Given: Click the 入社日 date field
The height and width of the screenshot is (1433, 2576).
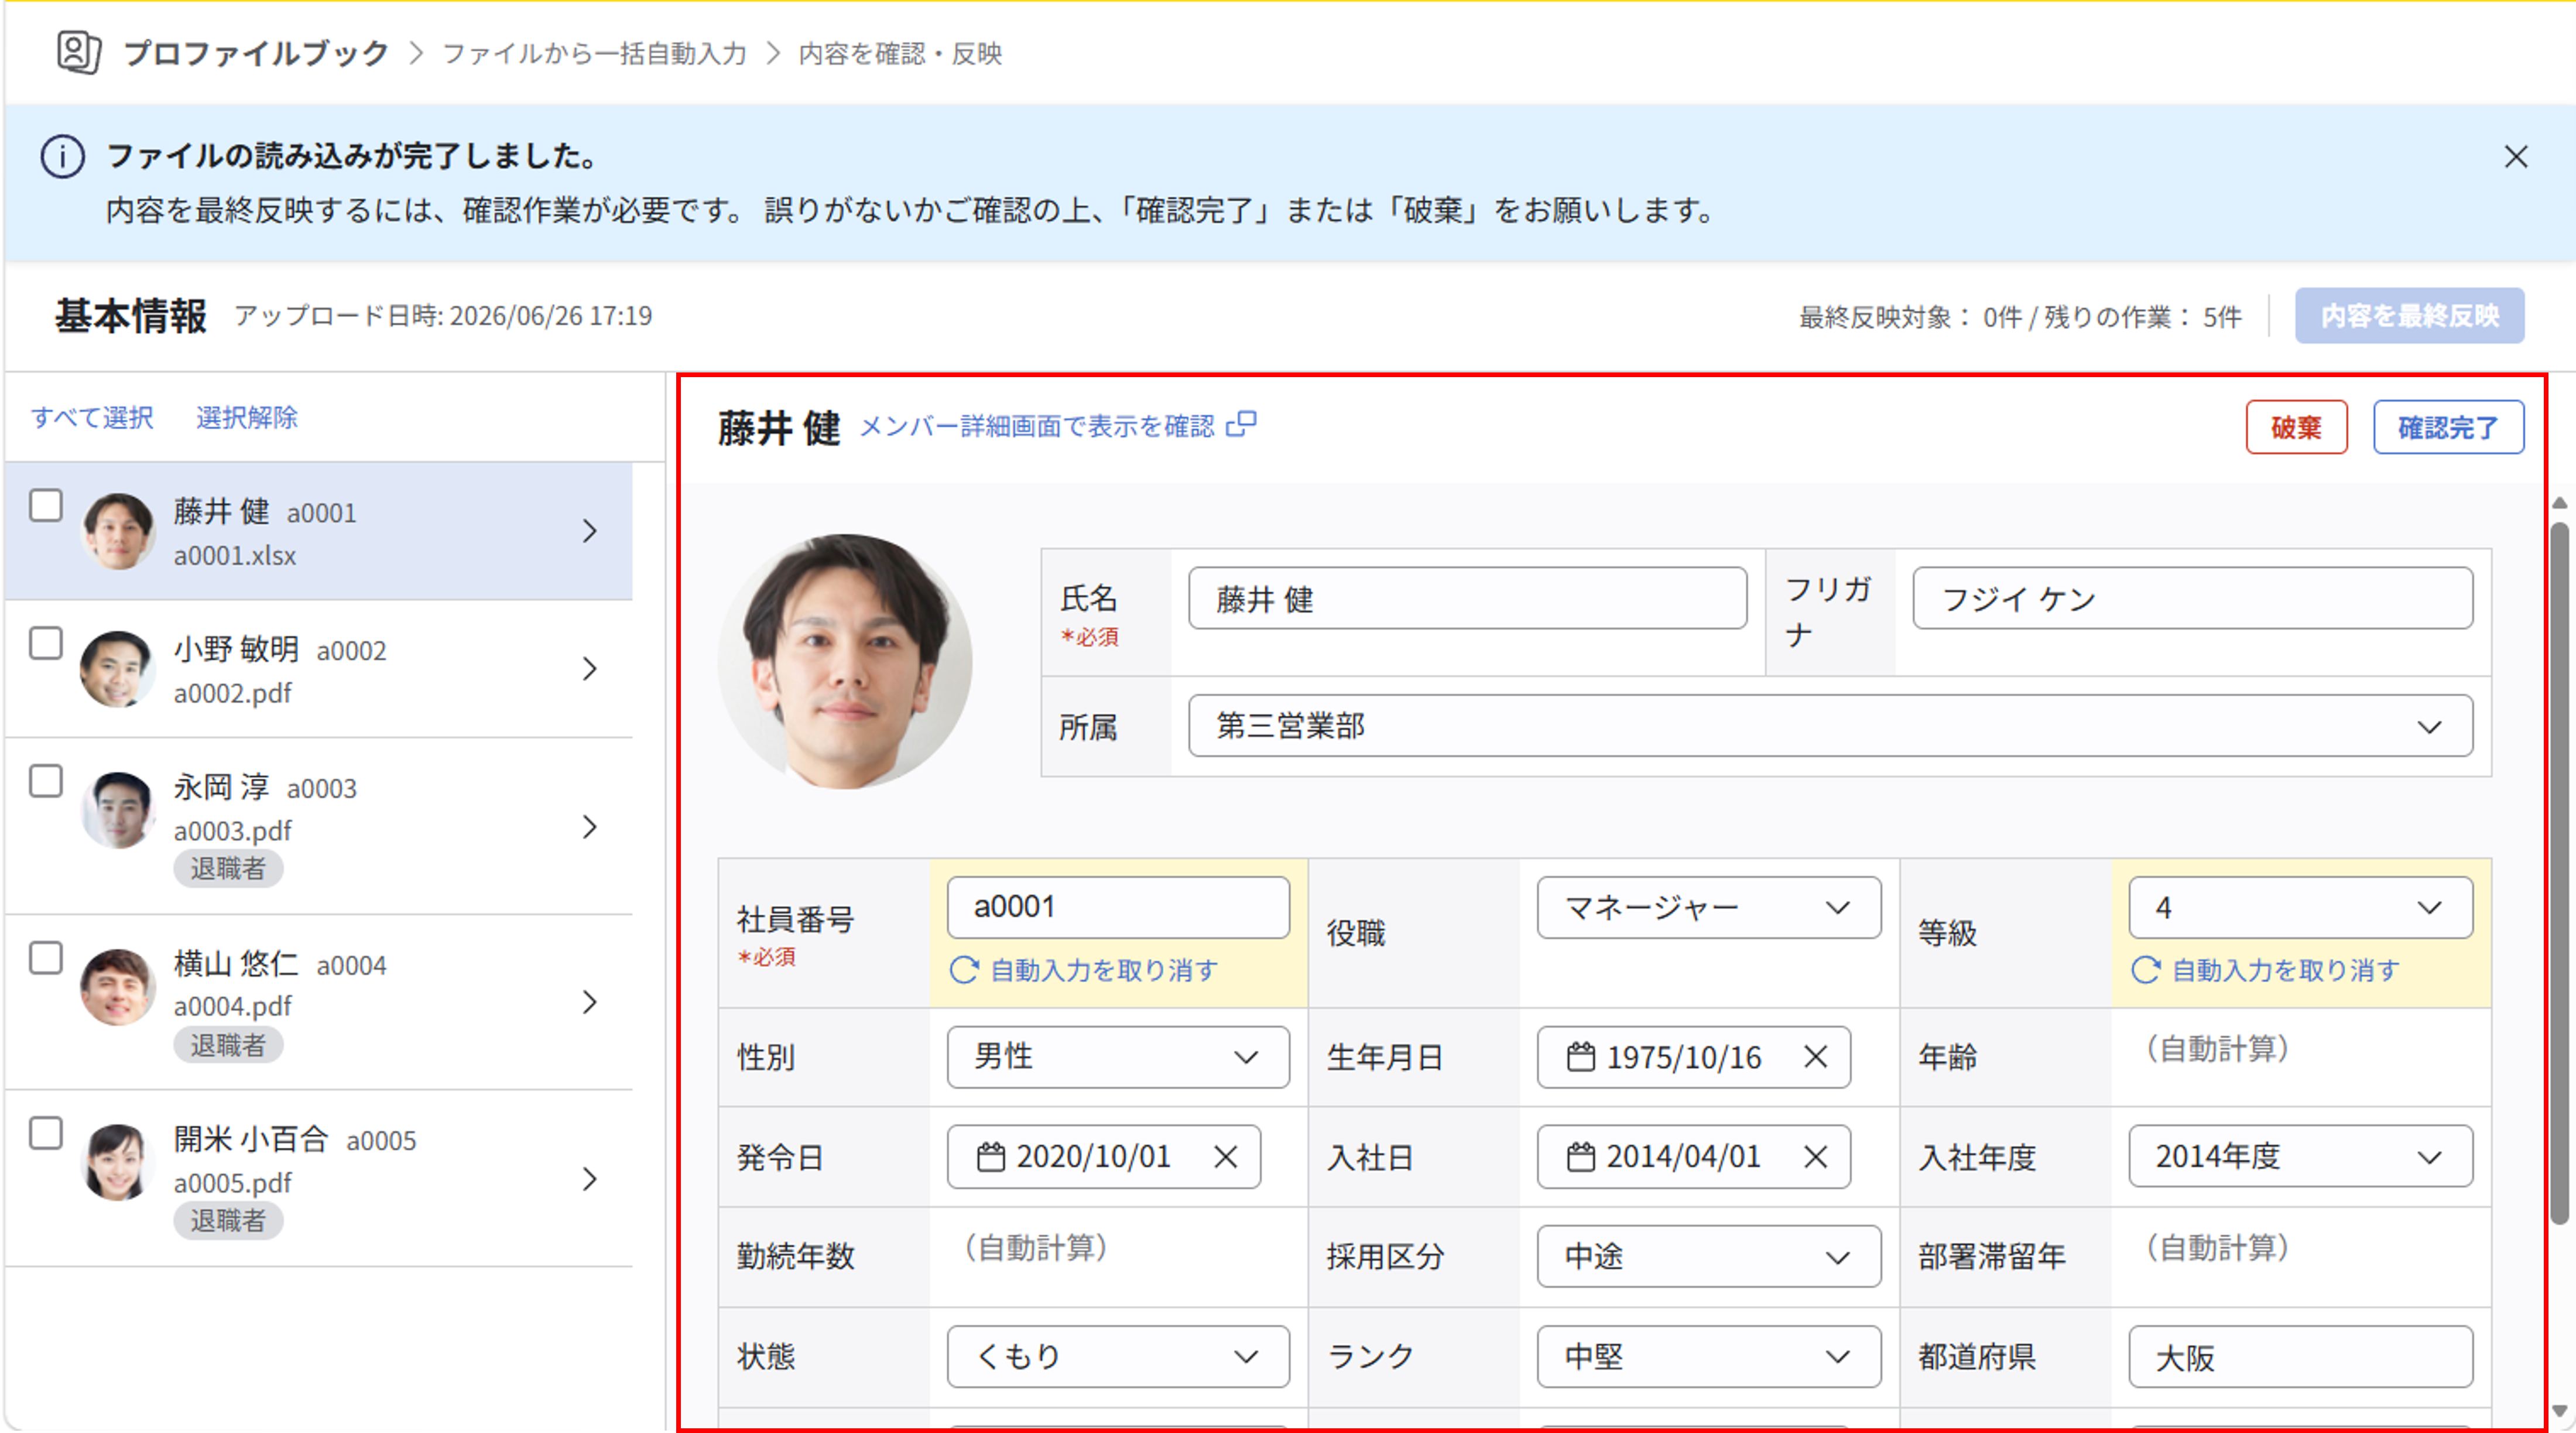Looking at the screenshot, I should coord(1693,1157).
